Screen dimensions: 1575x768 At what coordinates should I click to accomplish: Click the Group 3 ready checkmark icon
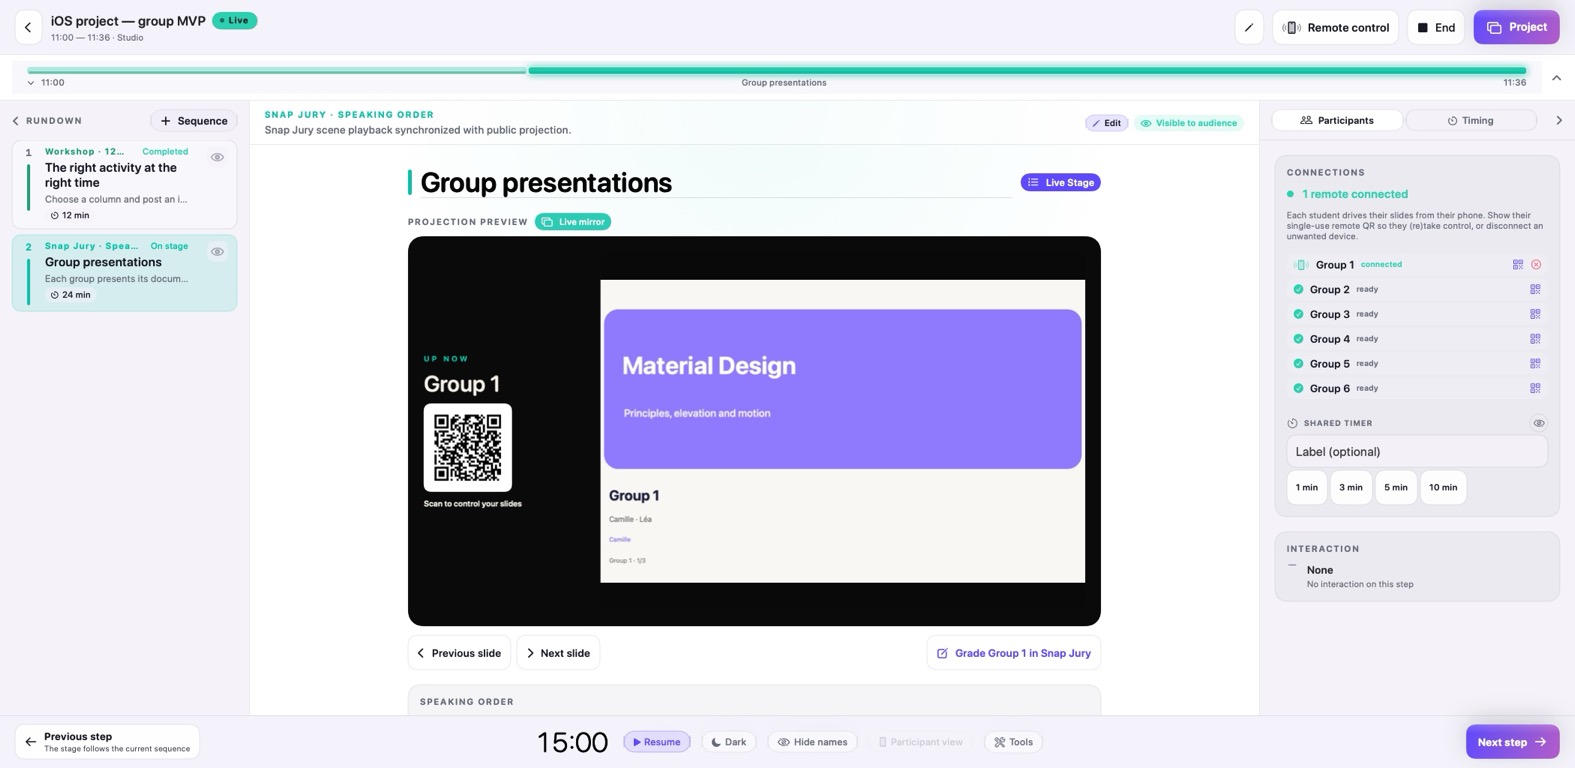click(x=1298, y=314)
